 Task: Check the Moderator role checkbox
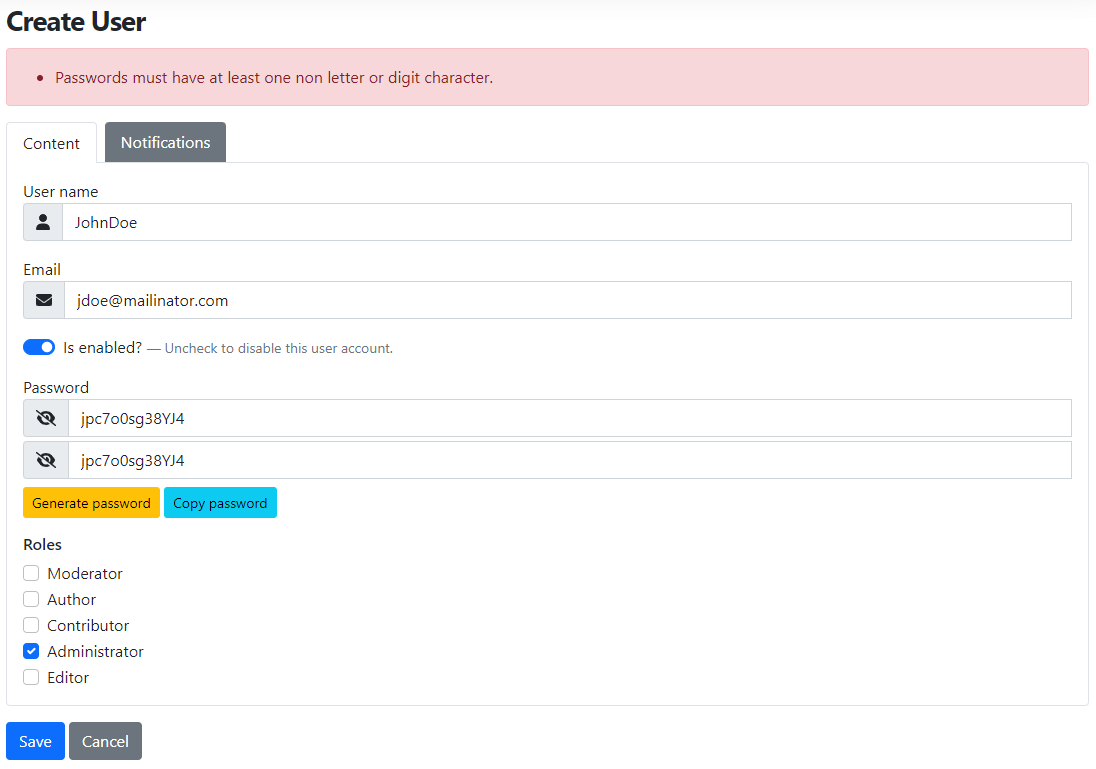click(x=31, y=573)
